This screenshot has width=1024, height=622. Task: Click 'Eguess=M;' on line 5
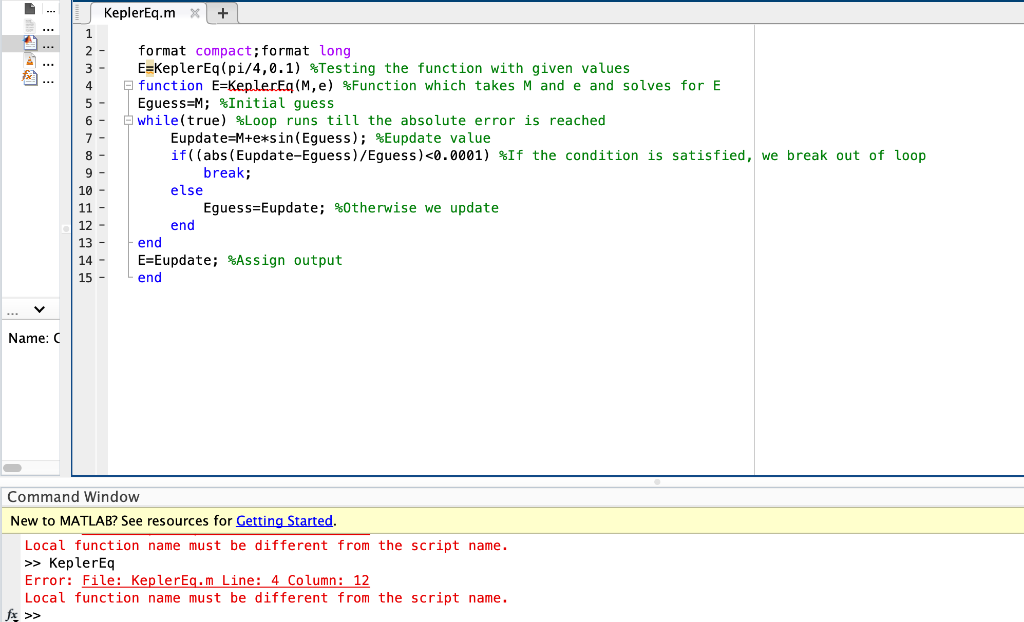tap(174, 103)
